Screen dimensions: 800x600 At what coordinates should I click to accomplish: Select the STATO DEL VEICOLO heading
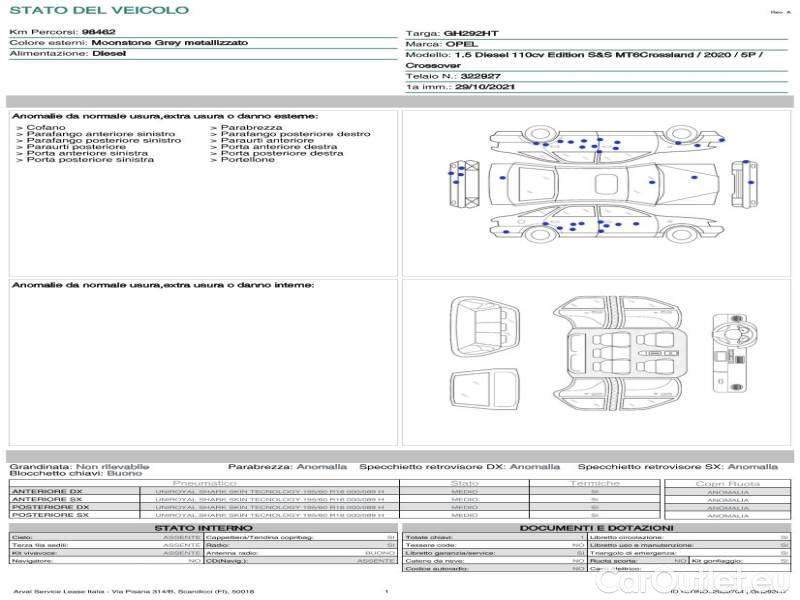click(x=98, y=10)
